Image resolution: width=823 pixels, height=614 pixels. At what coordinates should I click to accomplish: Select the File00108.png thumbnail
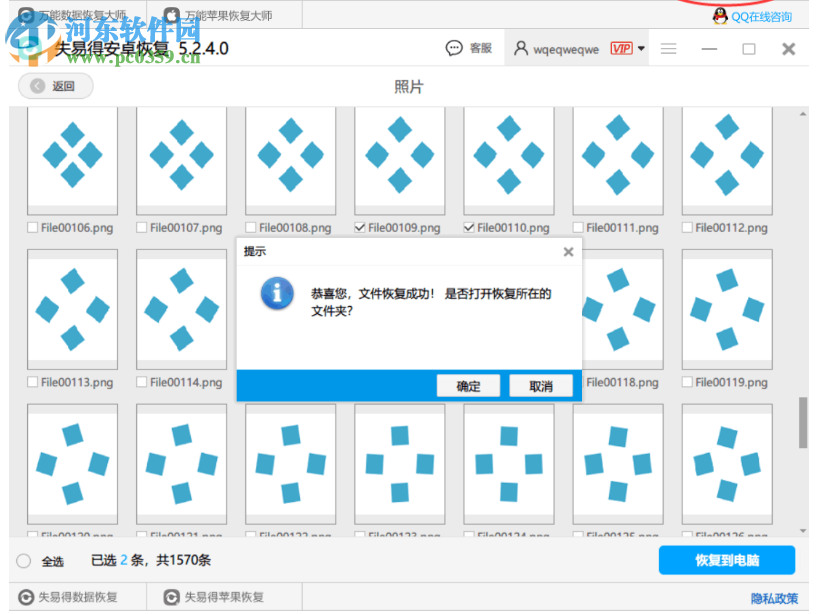[291, 160]
